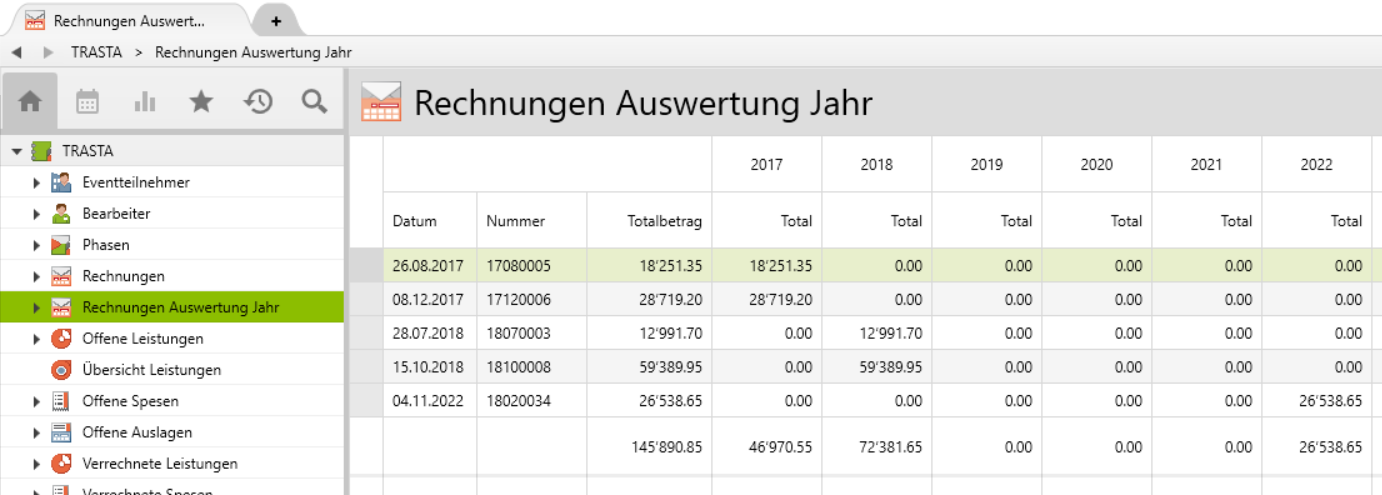Click the back navigation arrow
Viewport: 1382px width, 495px height.
point(17,53)
